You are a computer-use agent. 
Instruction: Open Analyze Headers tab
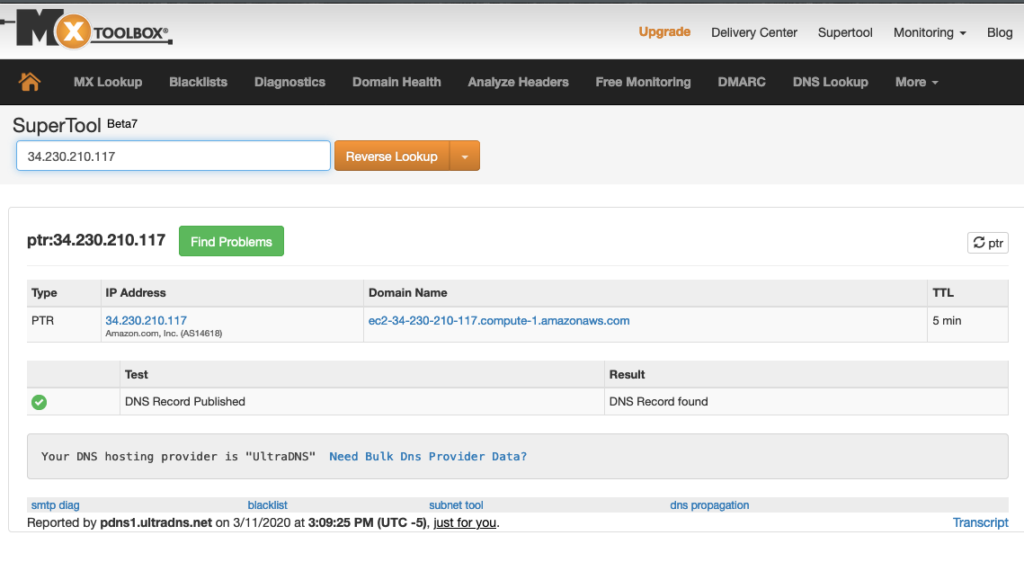coord(518,82)
